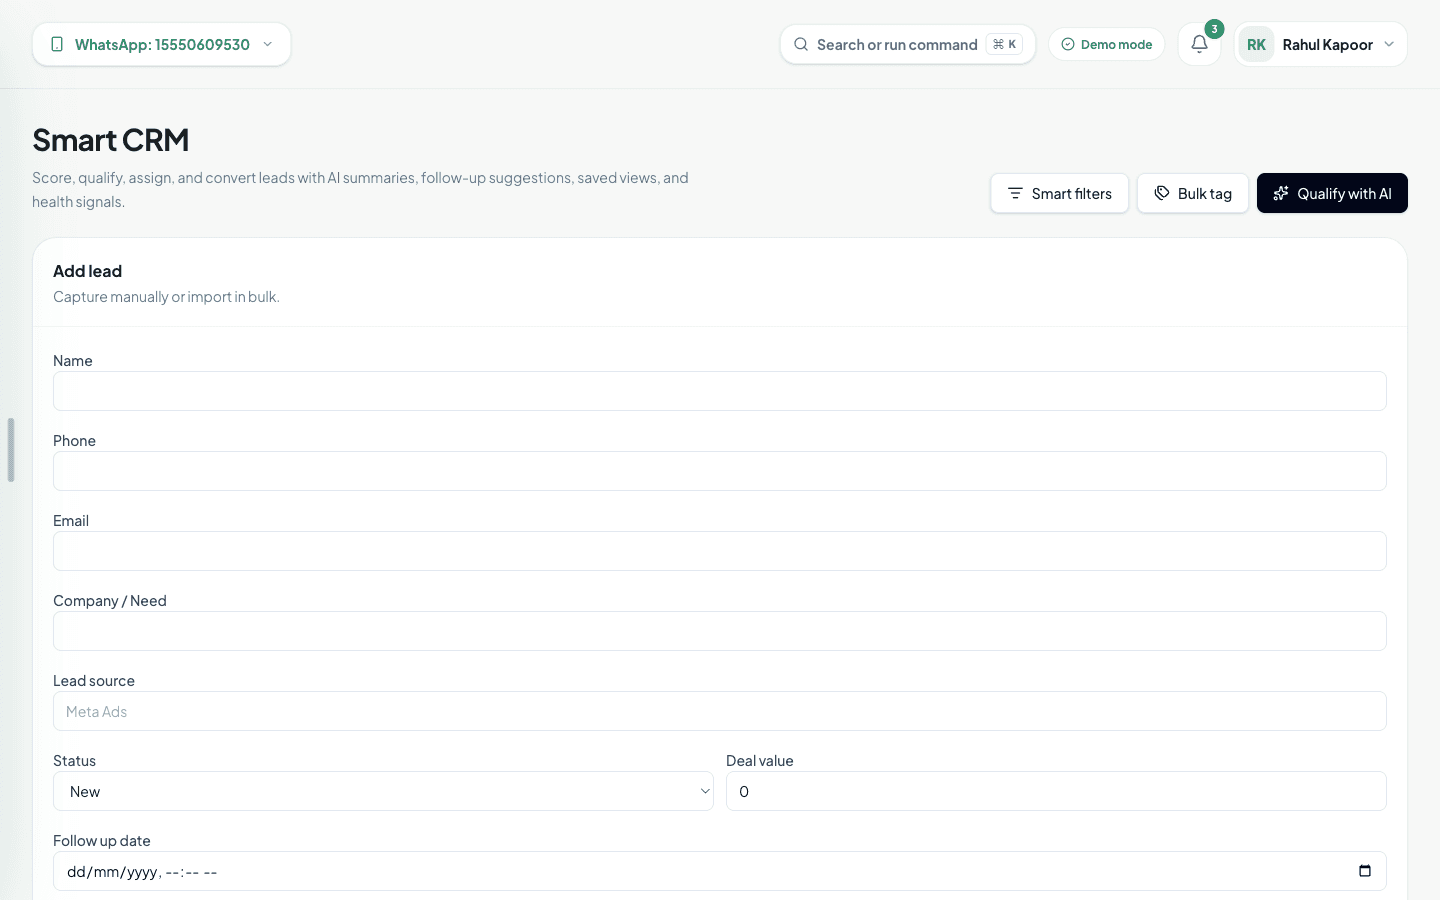Open the notifications bell
Viewport: 1440px width, 900px height.
coord(1199,44)
